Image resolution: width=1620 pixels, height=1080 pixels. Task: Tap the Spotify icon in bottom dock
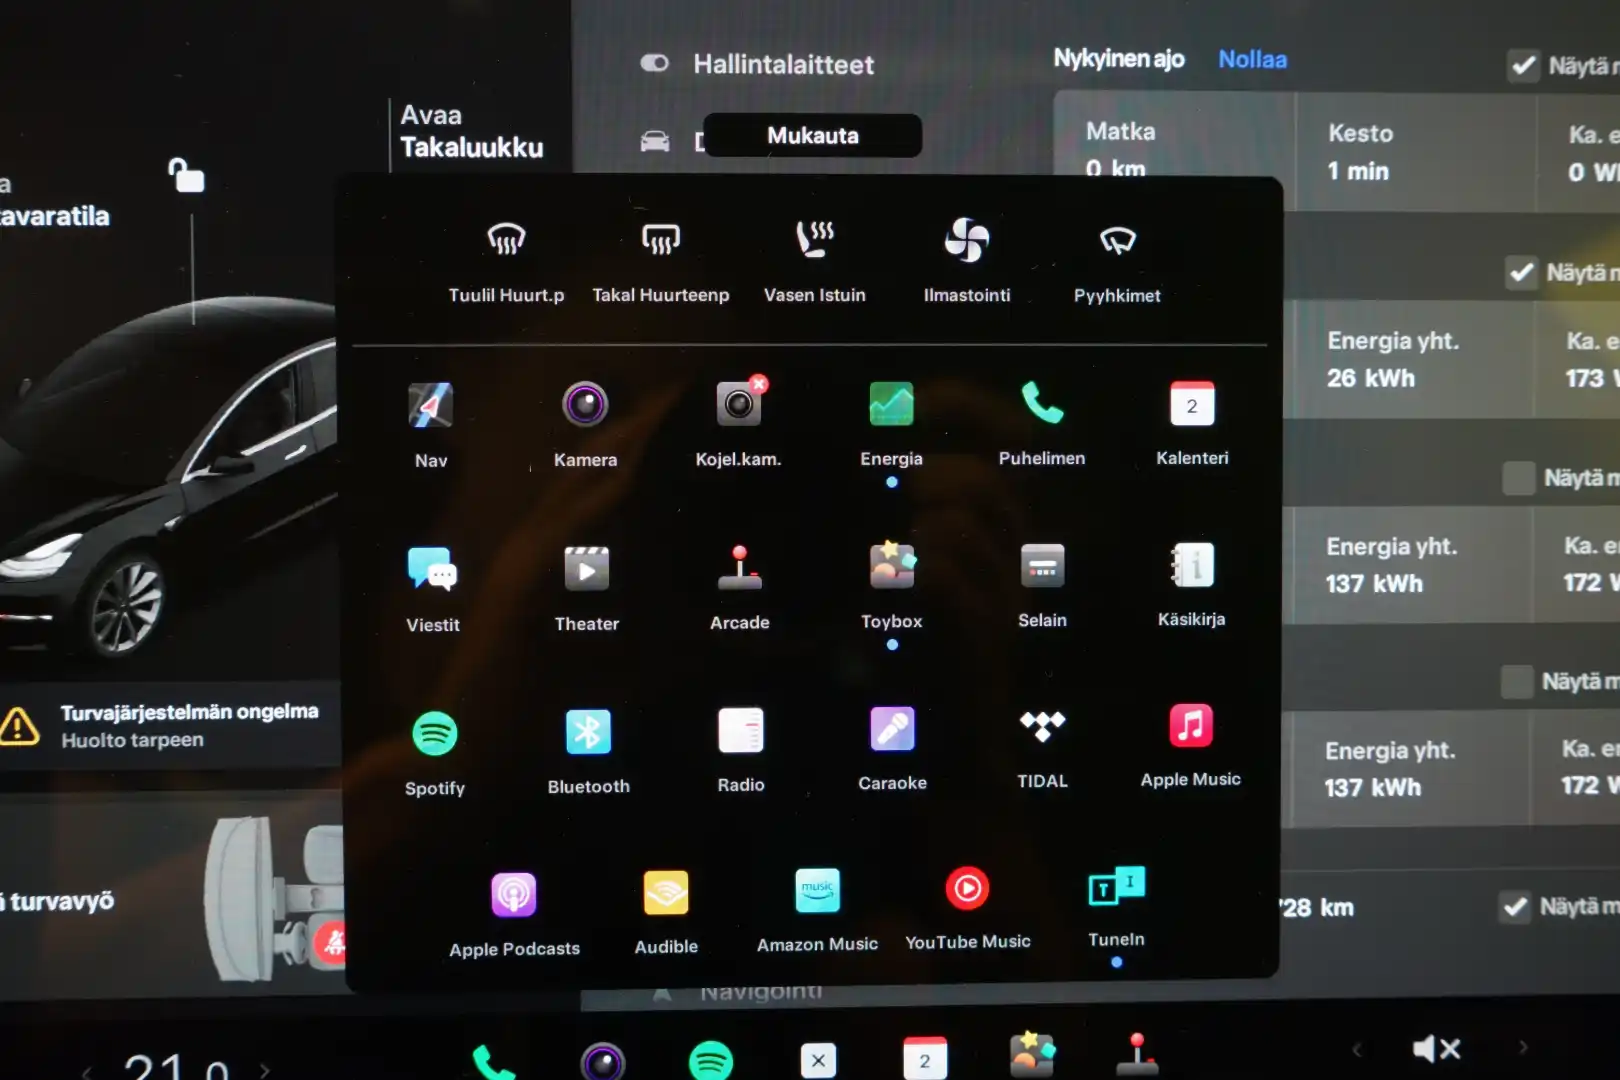[x=711, y=1061]
